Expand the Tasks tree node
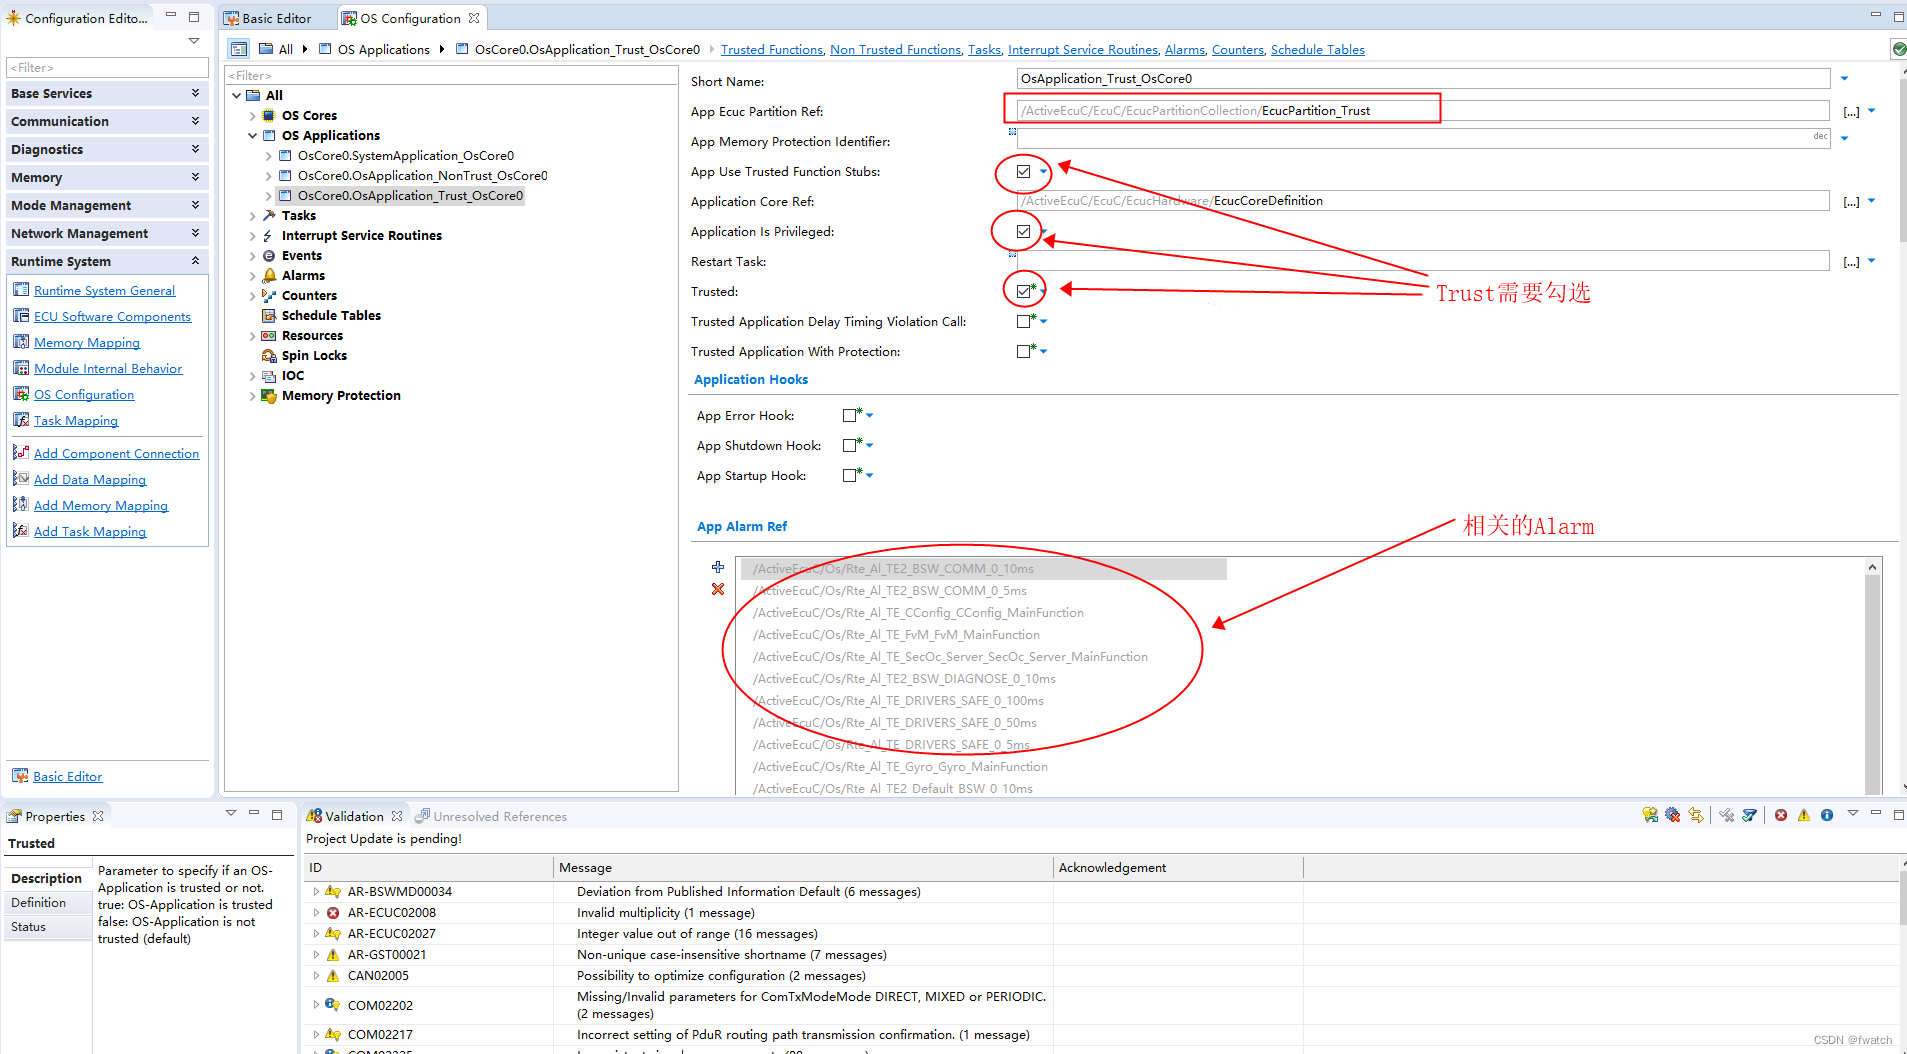Viewport: 1907px width, 1054px height. point(252,215)
